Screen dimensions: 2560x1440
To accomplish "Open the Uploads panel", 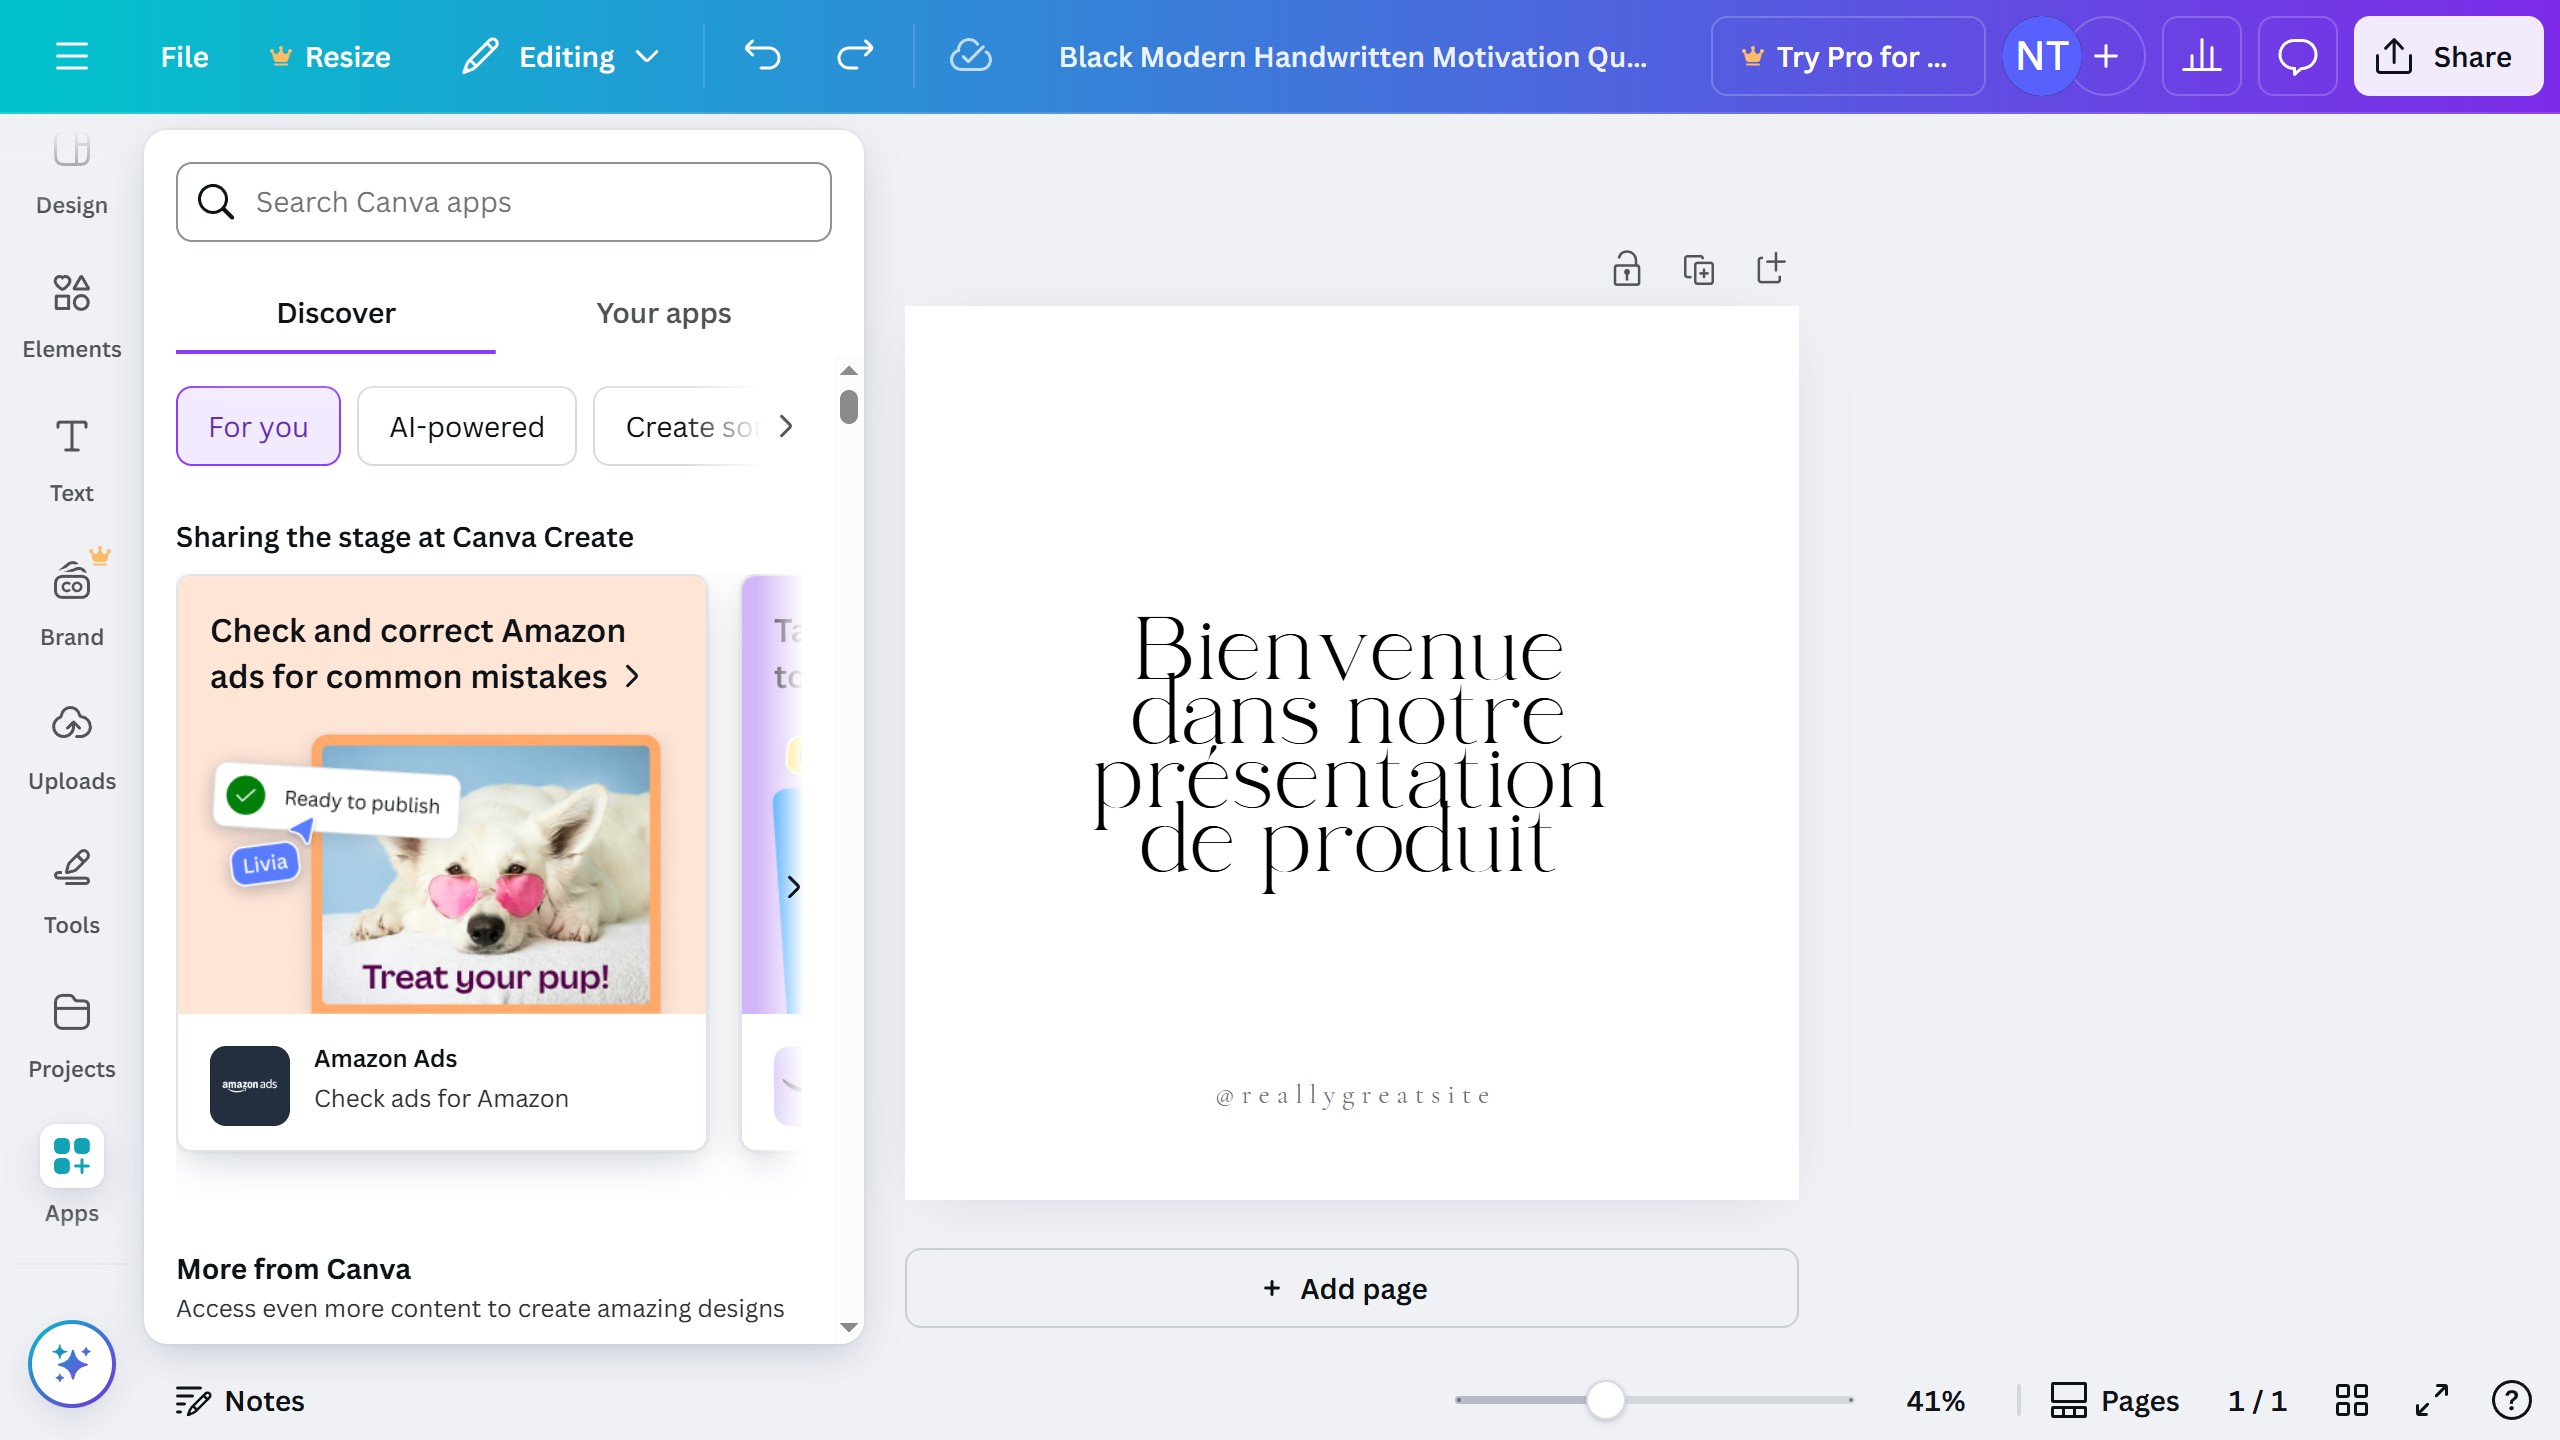I will [71, 748].
